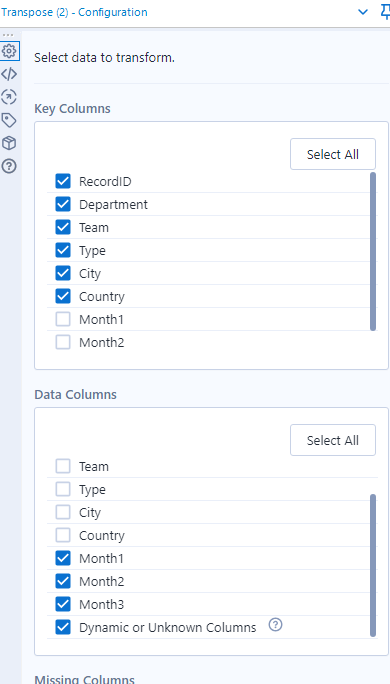Uncheck Month2 in Data Columns

coord(63,581)
